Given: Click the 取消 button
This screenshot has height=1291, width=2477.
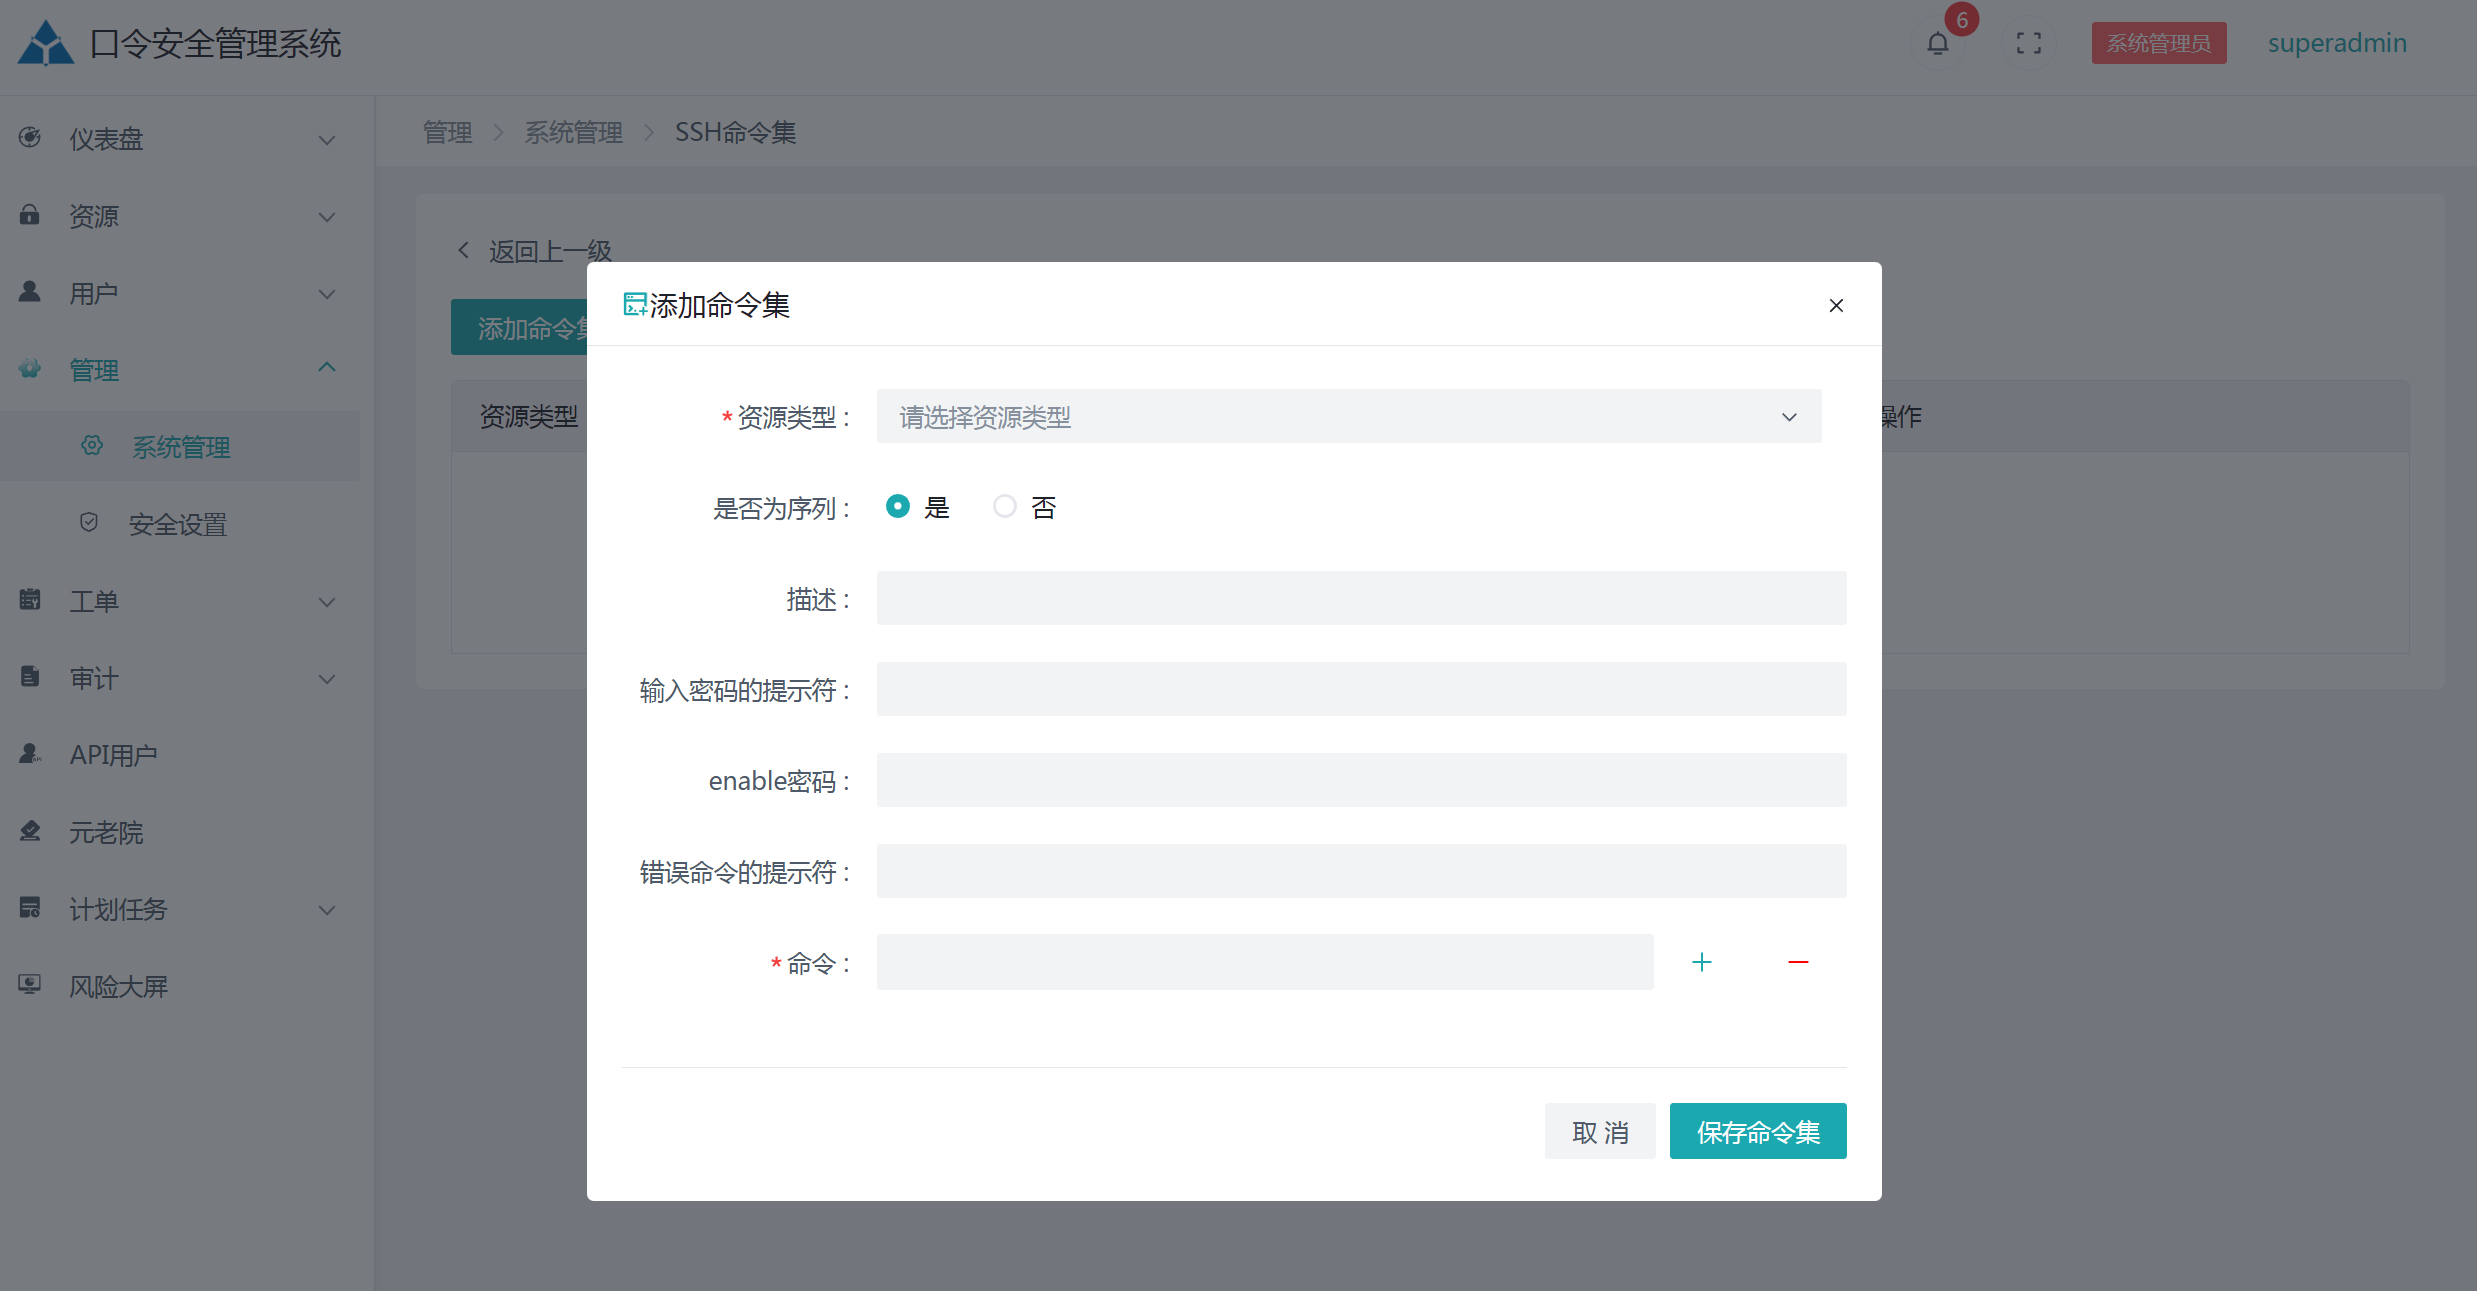Looking at the screenshot, I should click(x=1599, y=1132).
